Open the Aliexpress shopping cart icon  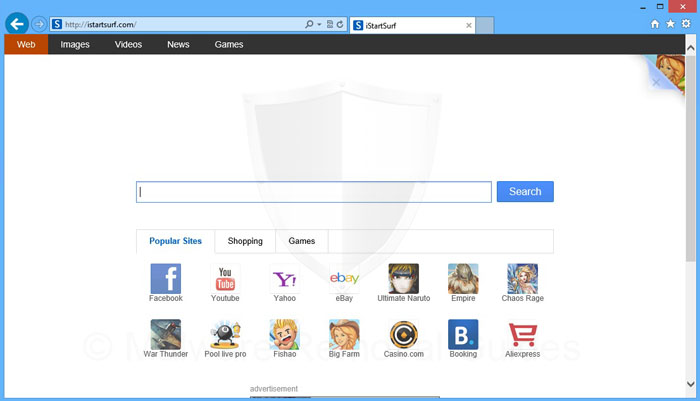522,334
